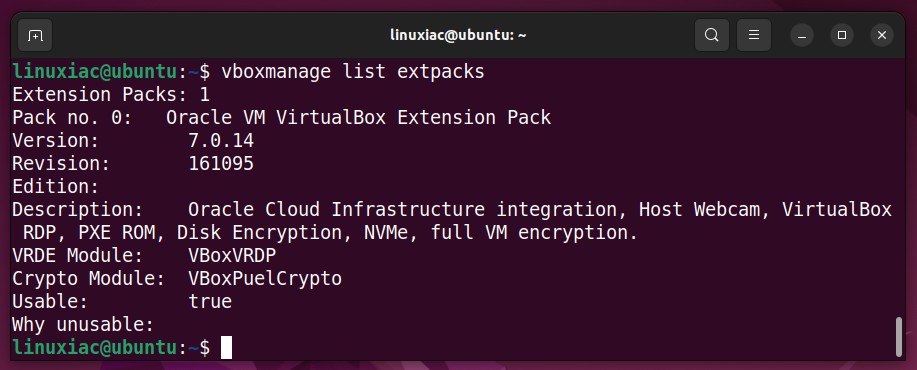Click the 'Edition:' label line

point(56,187)
